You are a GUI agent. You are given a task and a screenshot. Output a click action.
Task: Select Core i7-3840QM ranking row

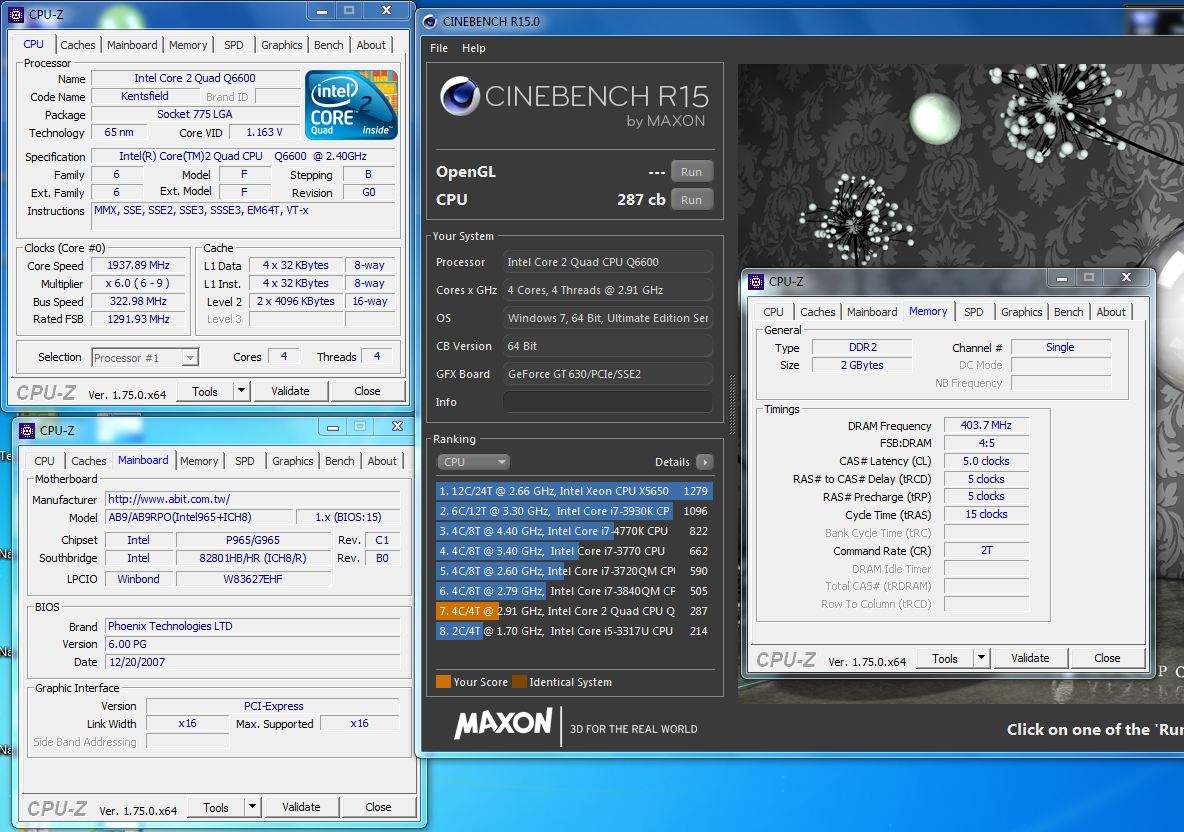click(x=574, y=591)
